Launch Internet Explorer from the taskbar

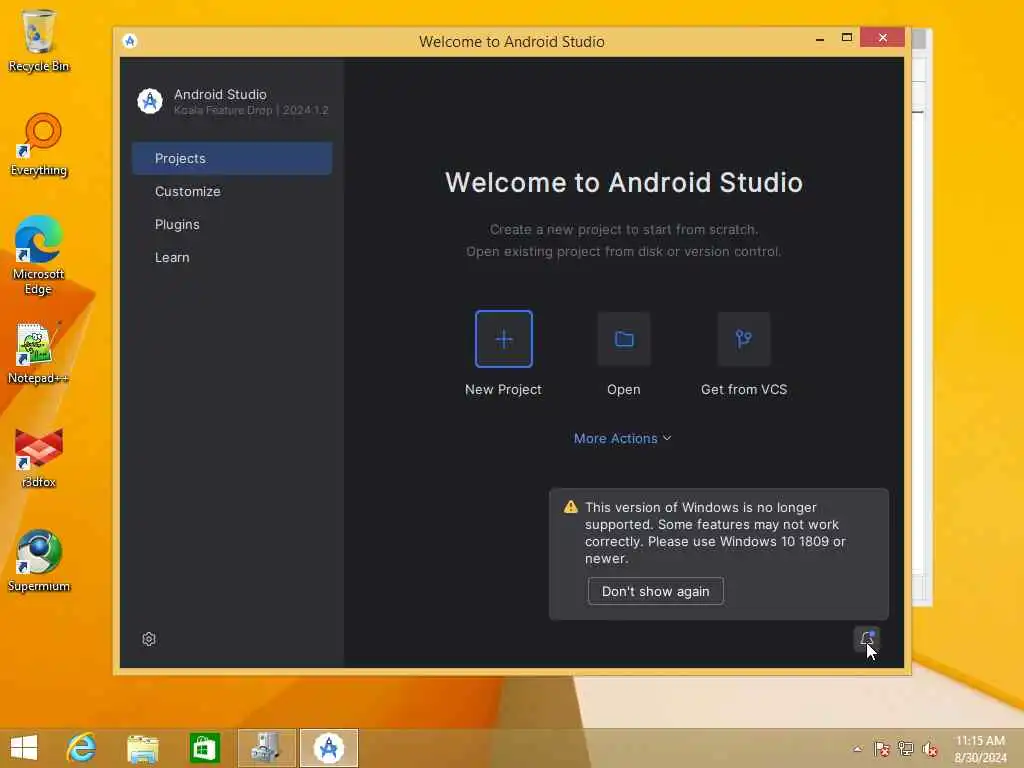[x=82, y=748]
